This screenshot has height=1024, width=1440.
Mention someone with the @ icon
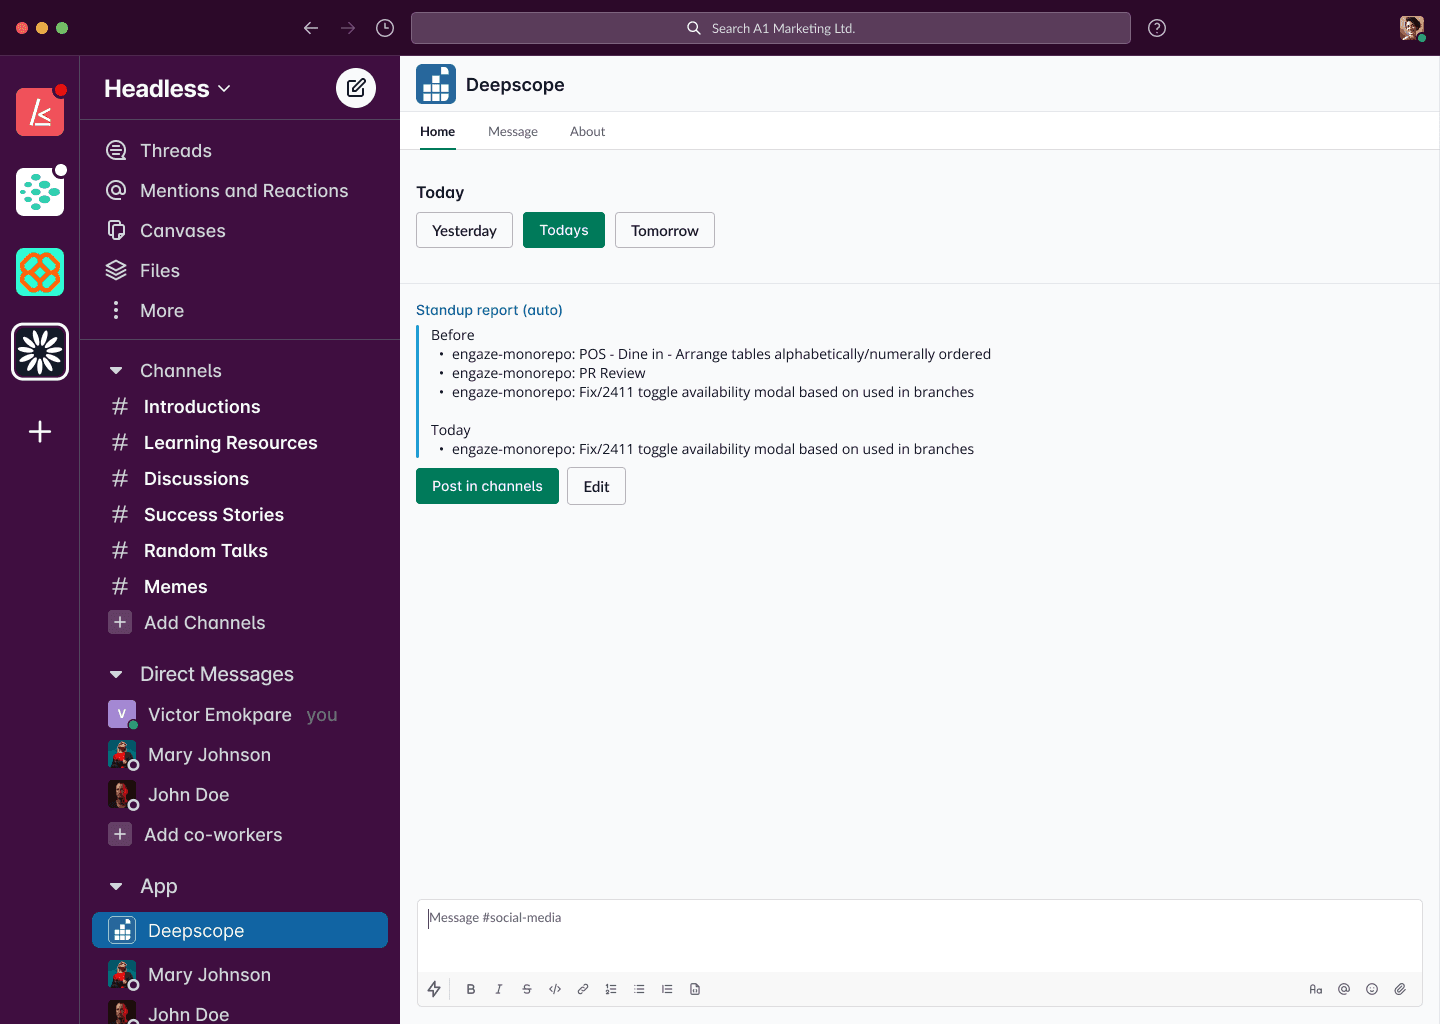click(1344, 989)
